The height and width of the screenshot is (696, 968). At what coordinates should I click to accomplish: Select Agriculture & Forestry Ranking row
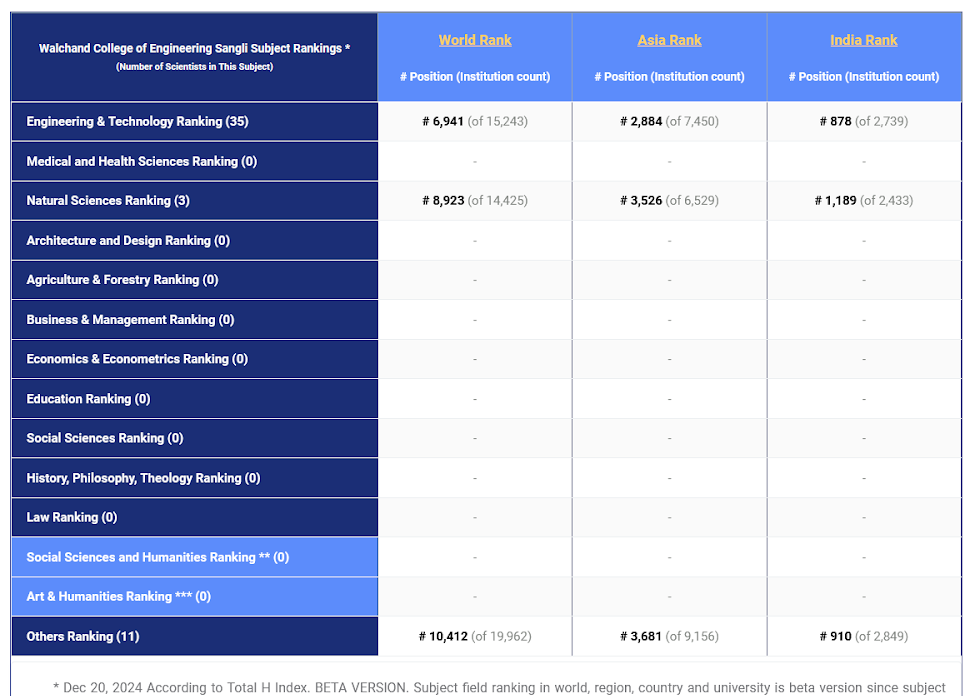122,280
